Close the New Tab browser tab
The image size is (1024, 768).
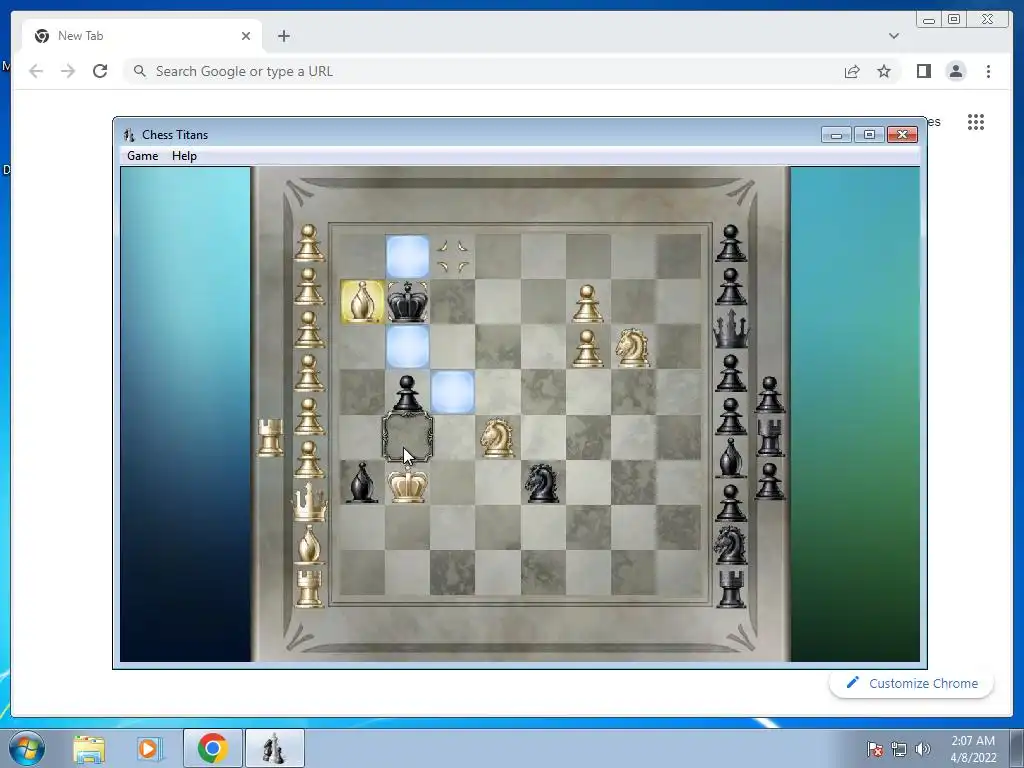(x=246, y=36)
